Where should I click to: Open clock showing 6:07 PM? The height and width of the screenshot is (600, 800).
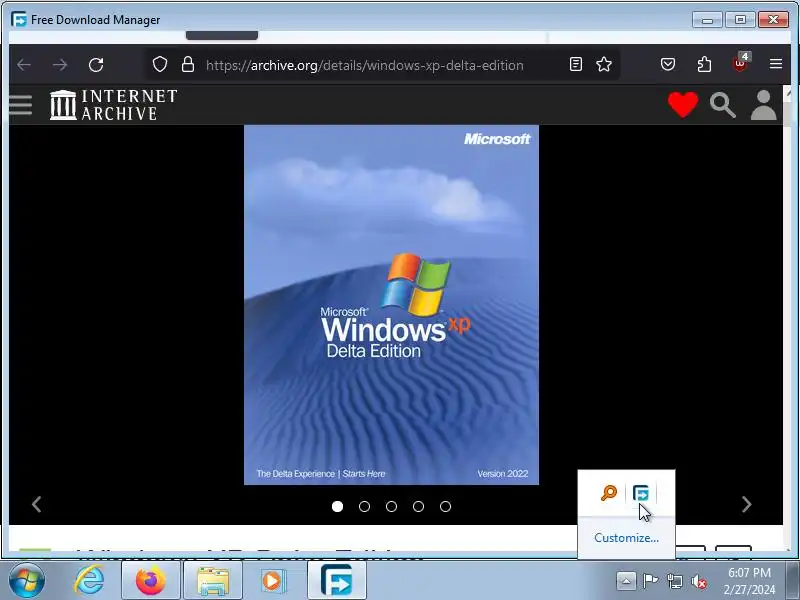tap(749, 581)
